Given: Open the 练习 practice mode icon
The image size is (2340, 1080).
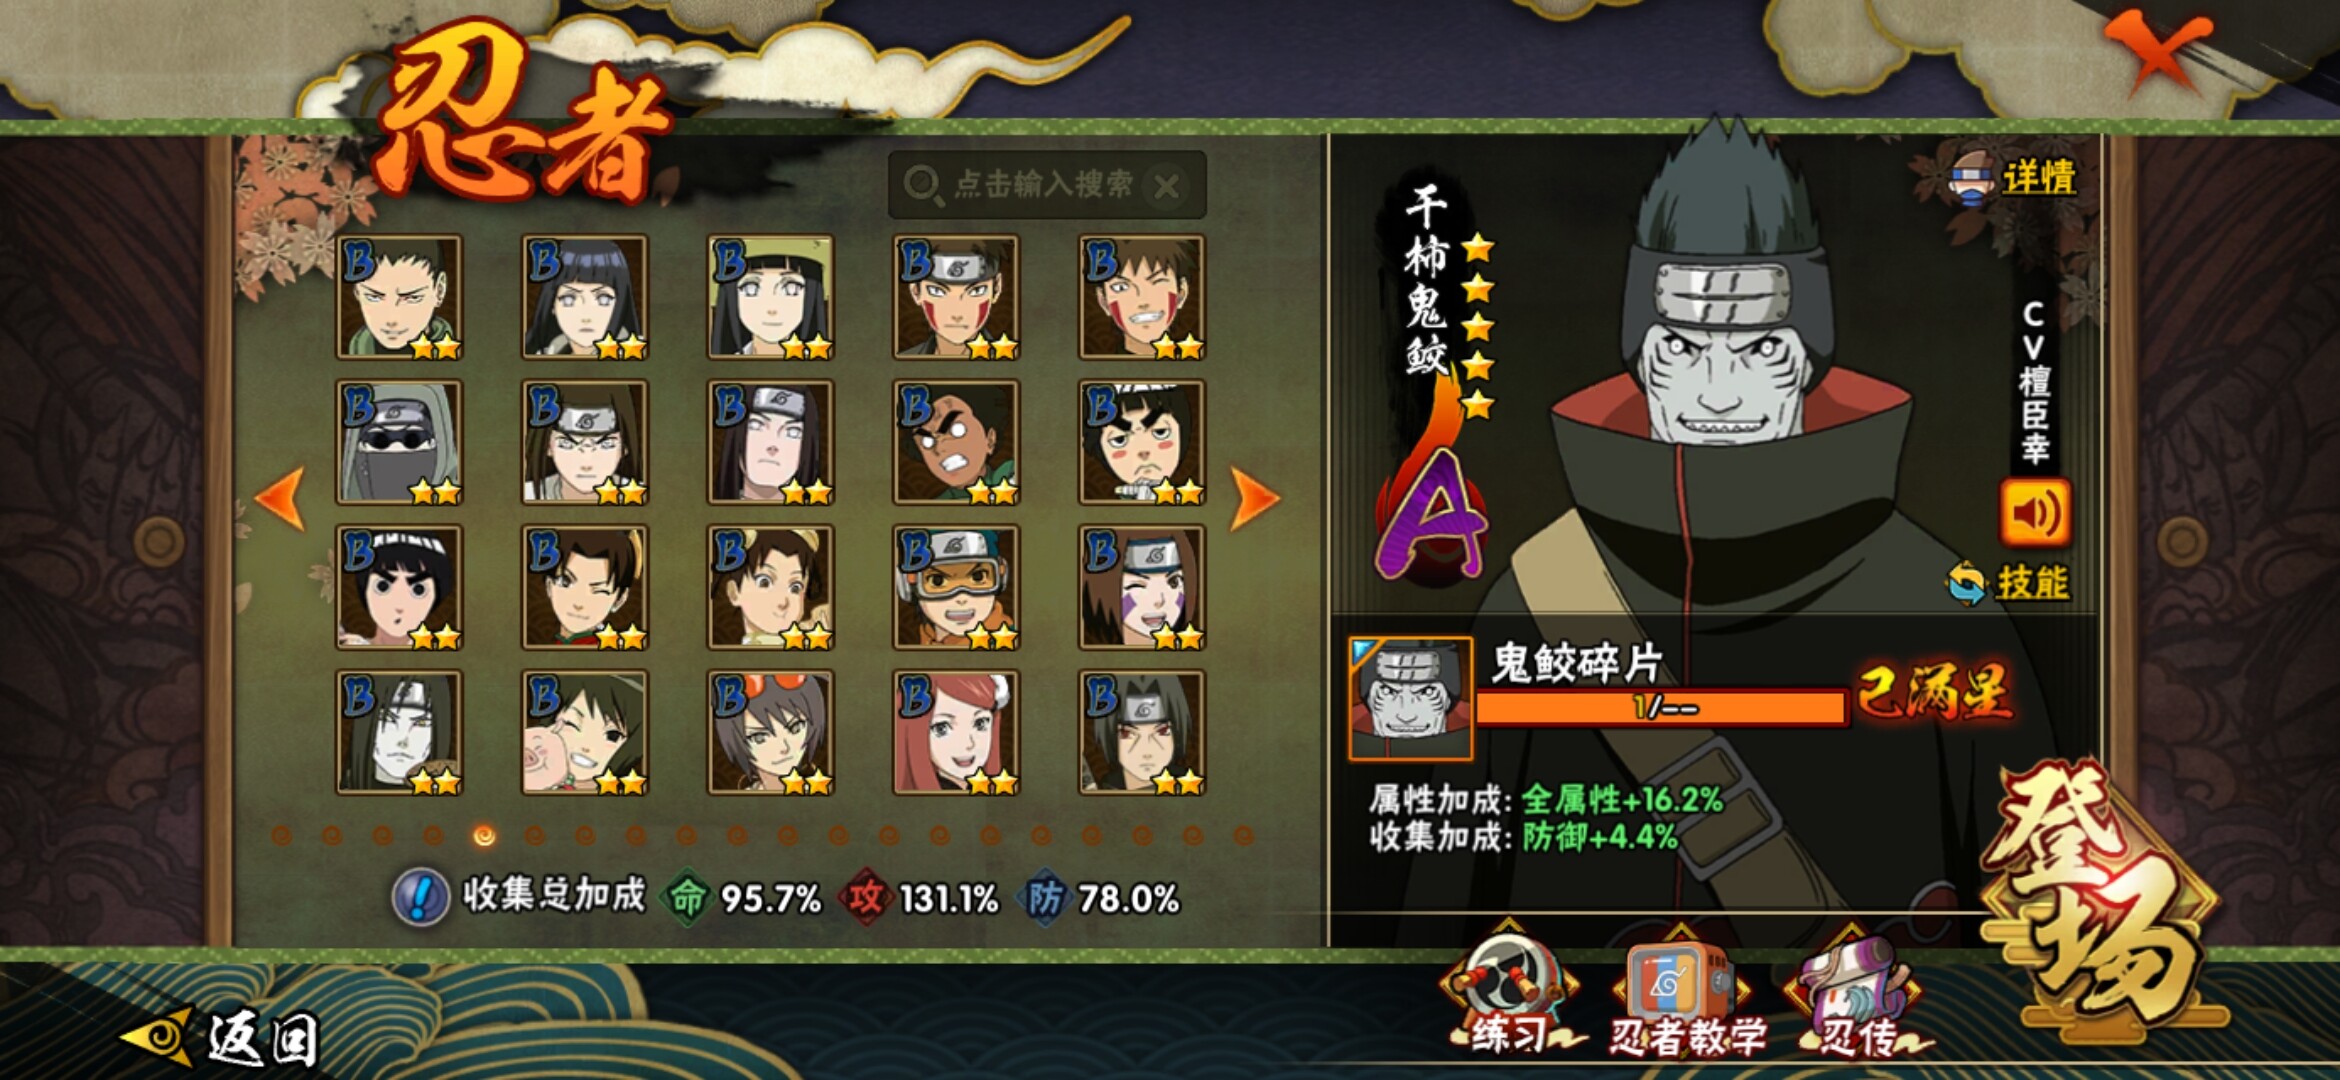Looking at the screenshot, I should (1510, 993).
